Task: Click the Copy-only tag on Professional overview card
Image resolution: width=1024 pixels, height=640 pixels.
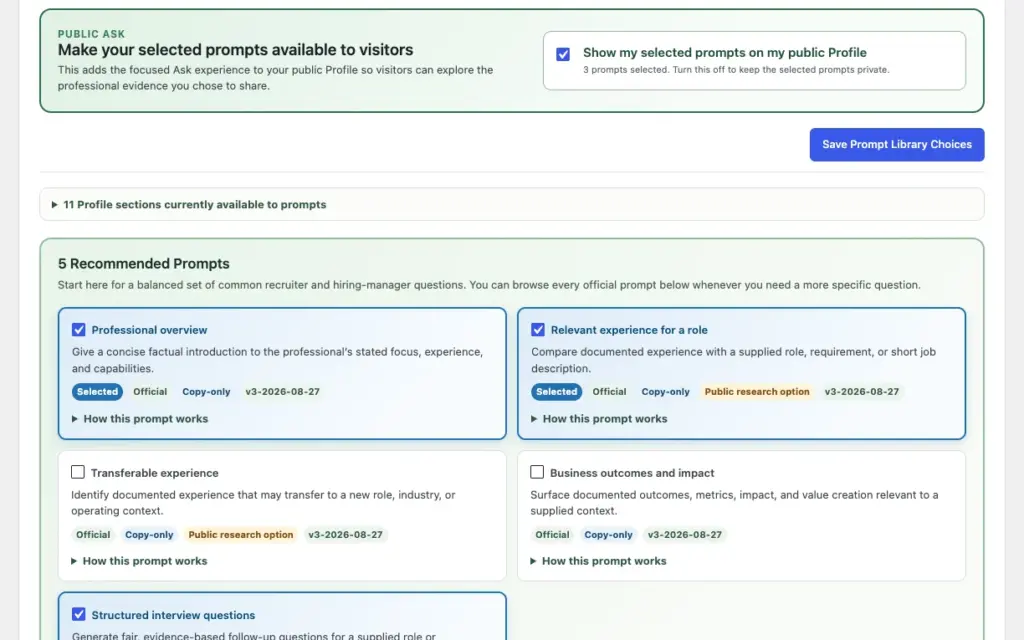Action: point(206,392)
